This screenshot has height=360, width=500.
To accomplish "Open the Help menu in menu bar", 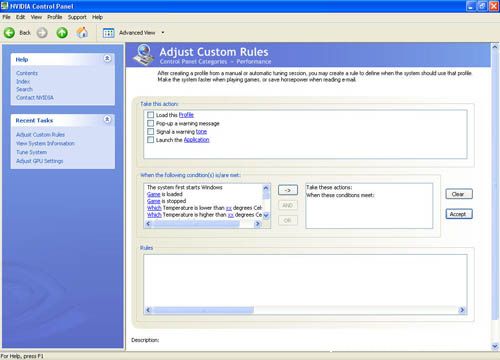I will (97, 17).
